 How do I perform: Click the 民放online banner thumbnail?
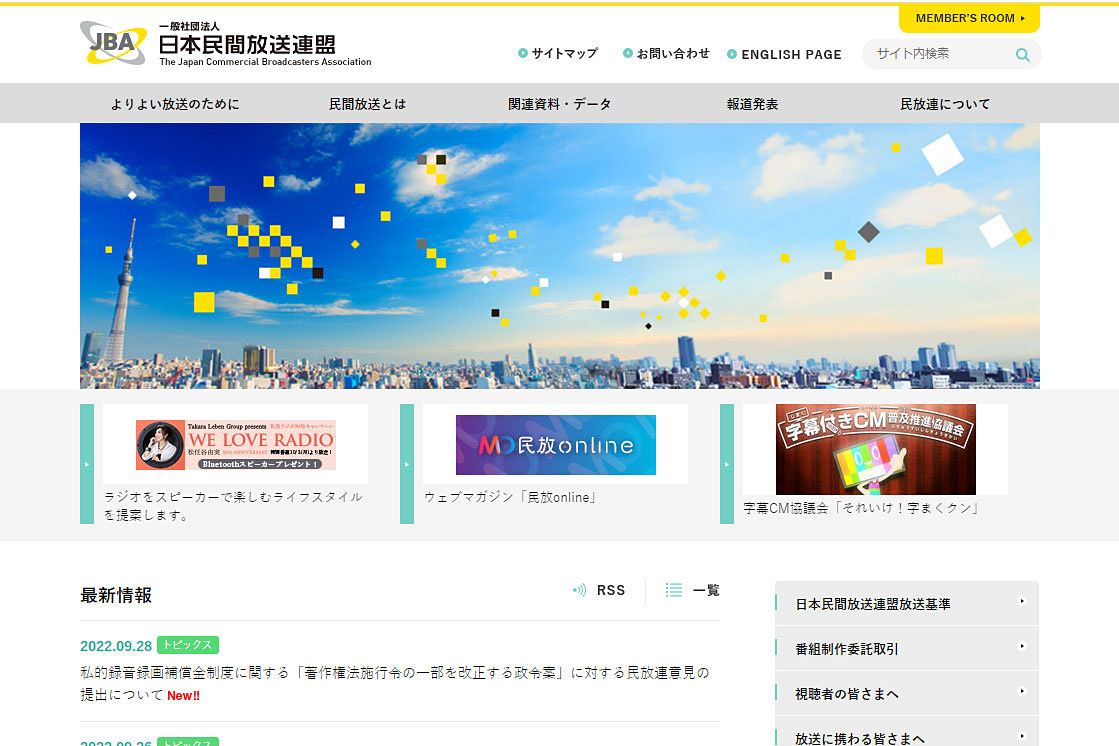555,444
